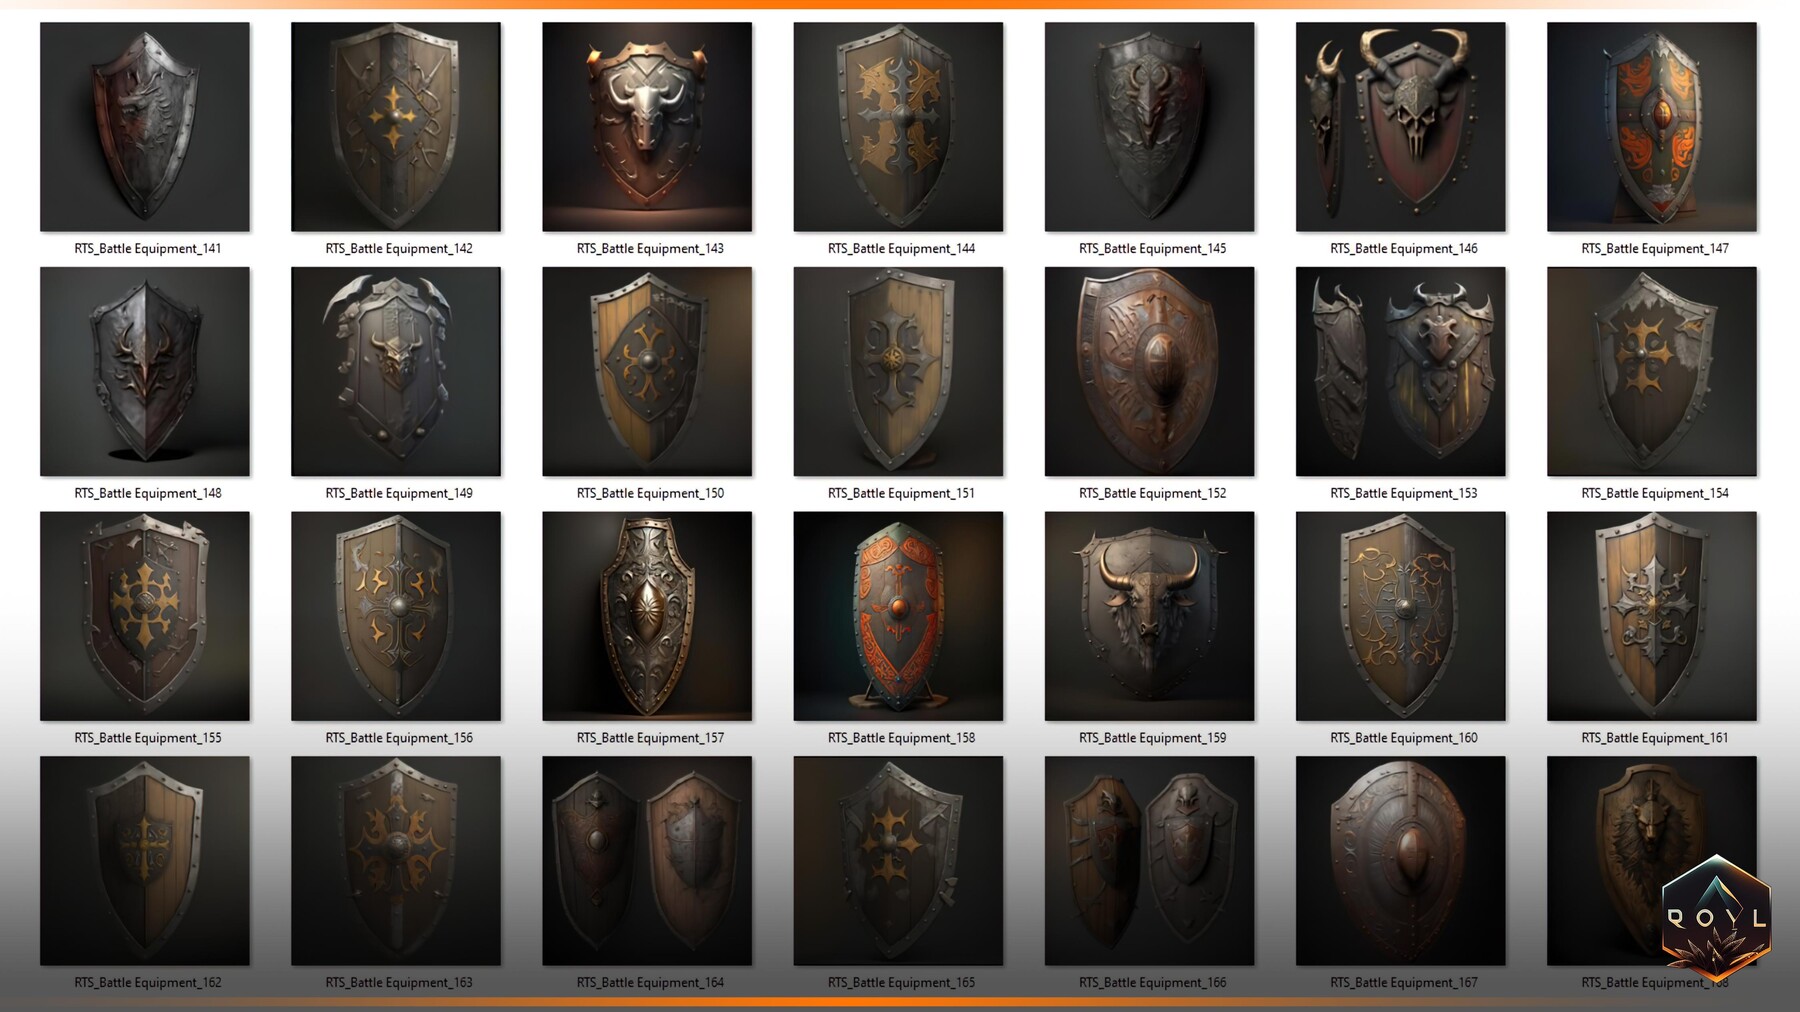The height and width of the screenshot is (1012, 1800).
Task: Open the orange-patterned shield RTS_Battle Equipment_147
Action: pos(1652,126)
